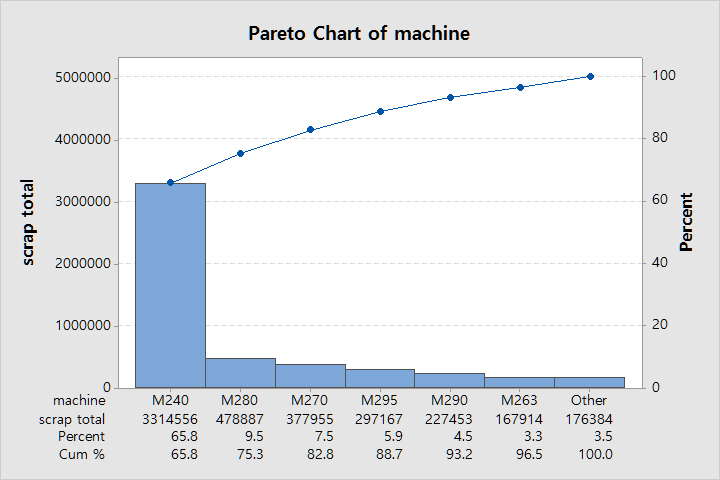
Task: Click the "Cum %" row label
Action: pyautogui.click(x=81, y=454)
